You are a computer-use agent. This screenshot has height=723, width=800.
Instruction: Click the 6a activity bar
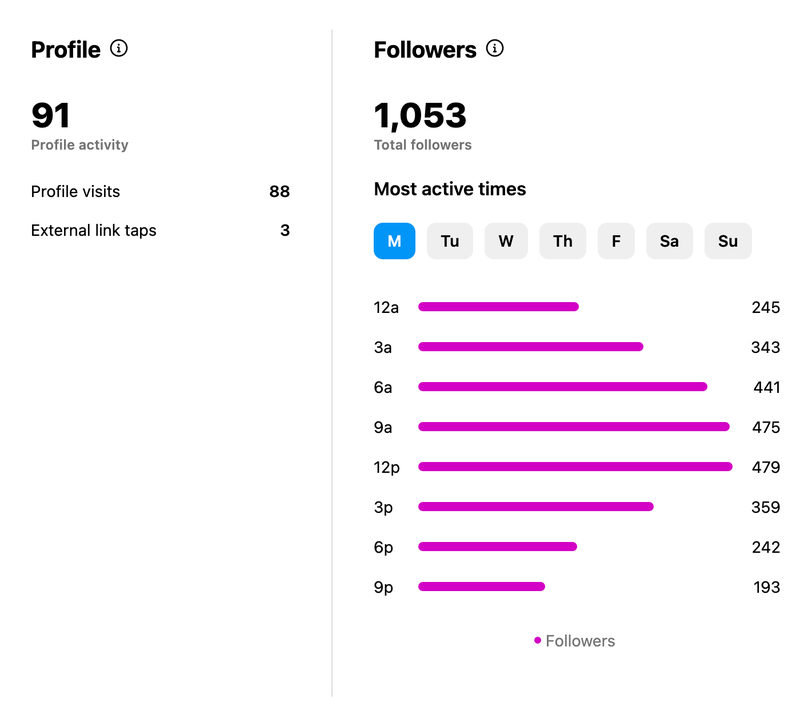[562, 387]
